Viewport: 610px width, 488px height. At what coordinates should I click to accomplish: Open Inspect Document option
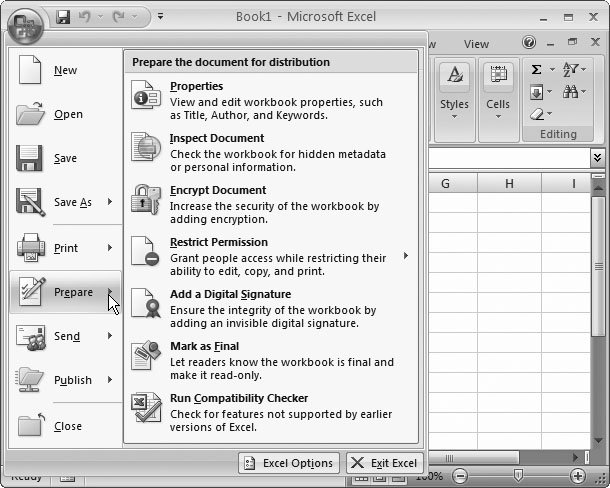pos(216,138)
